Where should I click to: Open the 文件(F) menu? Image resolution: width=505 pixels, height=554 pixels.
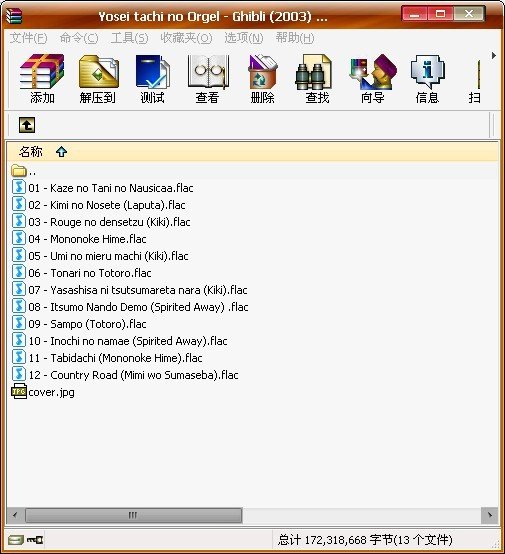(x=28, y=37)
